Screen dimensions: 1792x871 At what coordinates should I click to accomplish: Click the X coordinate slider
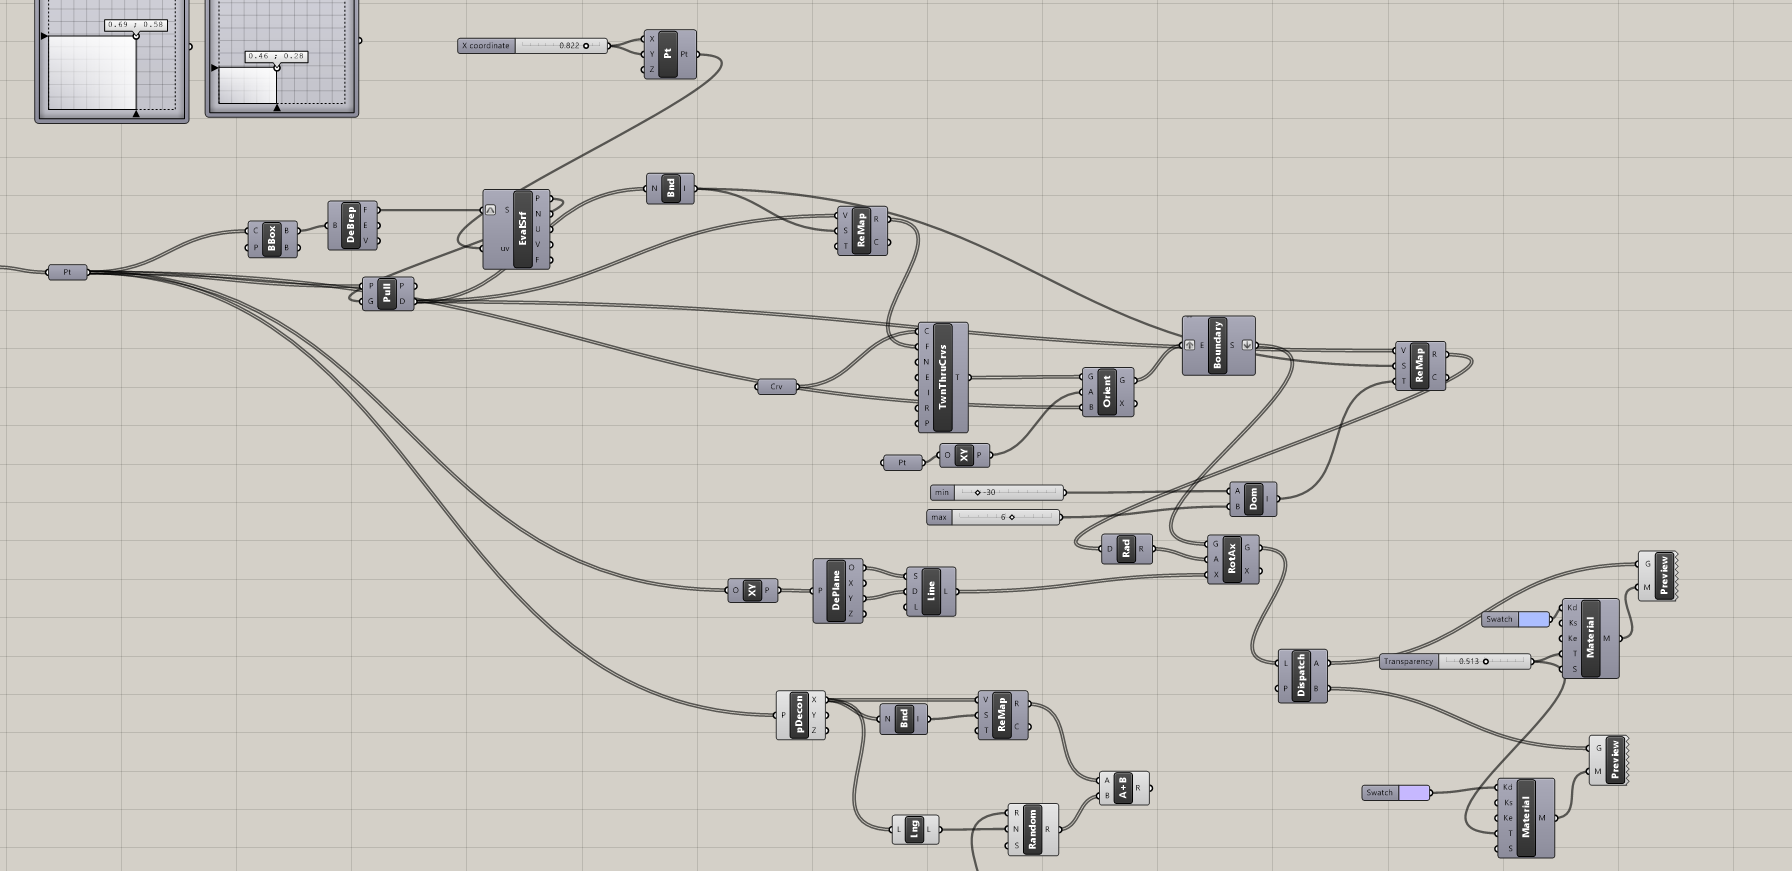pos(561,46)
